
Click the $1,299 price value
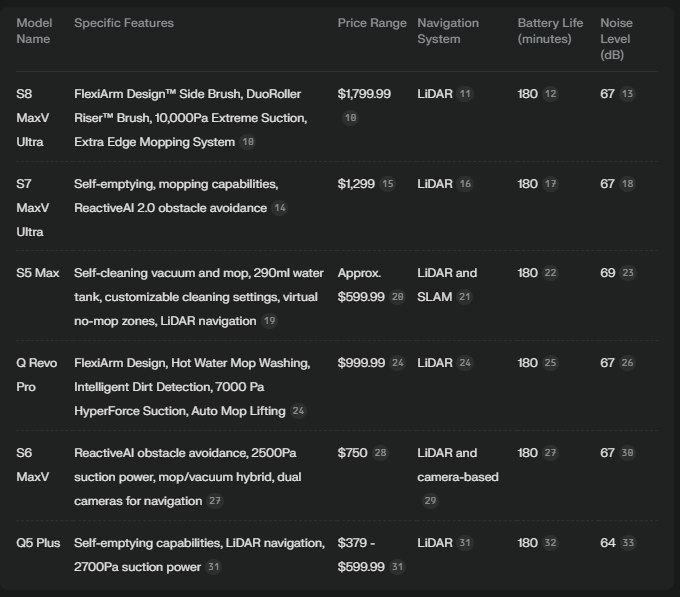tap(356, 184)
